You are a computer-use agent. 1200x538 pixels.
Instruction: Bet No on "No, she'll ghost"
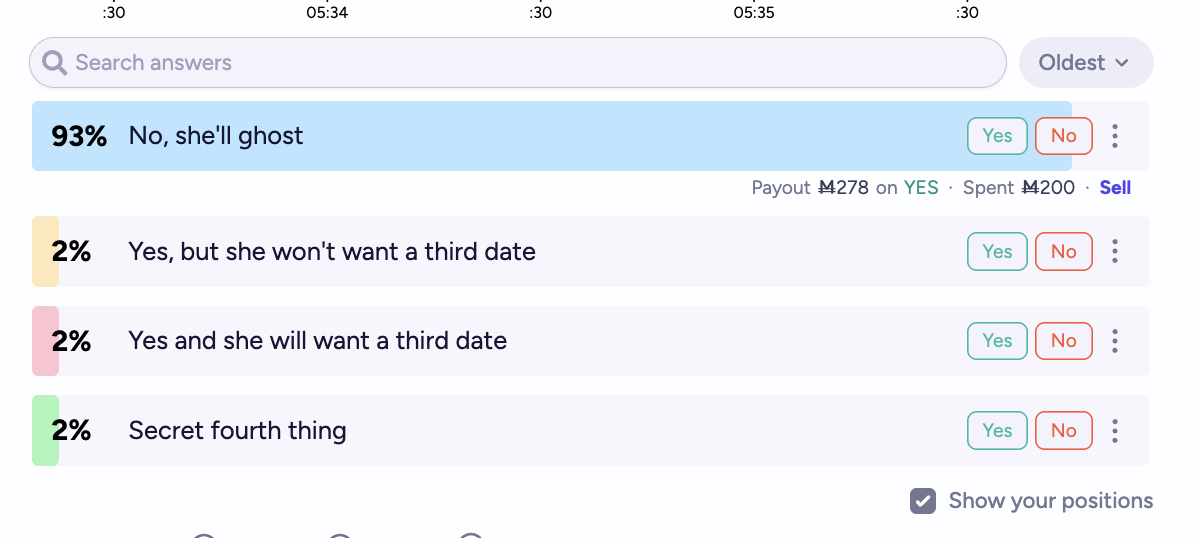pyautogui.click(x=1064, y=136)
